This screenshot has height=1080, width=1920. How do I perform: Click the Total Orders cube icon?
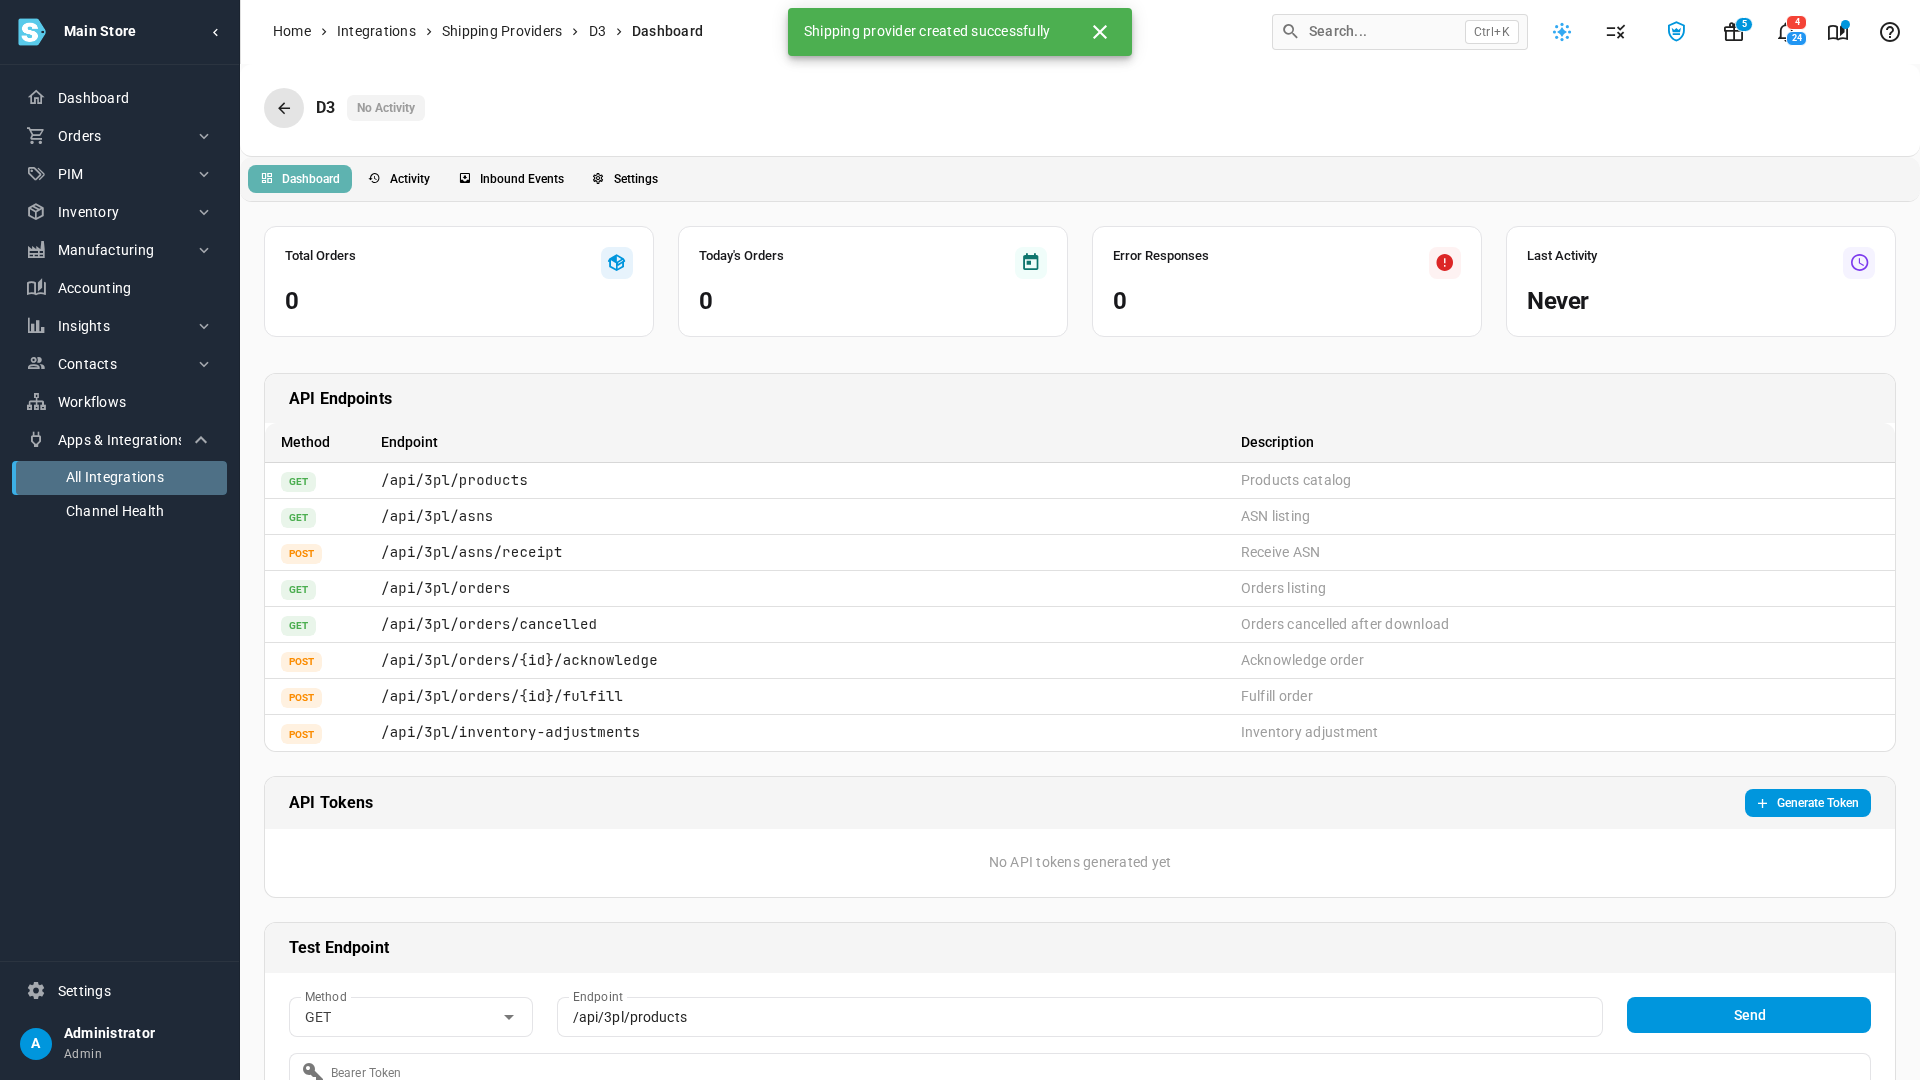coord(617,263)
